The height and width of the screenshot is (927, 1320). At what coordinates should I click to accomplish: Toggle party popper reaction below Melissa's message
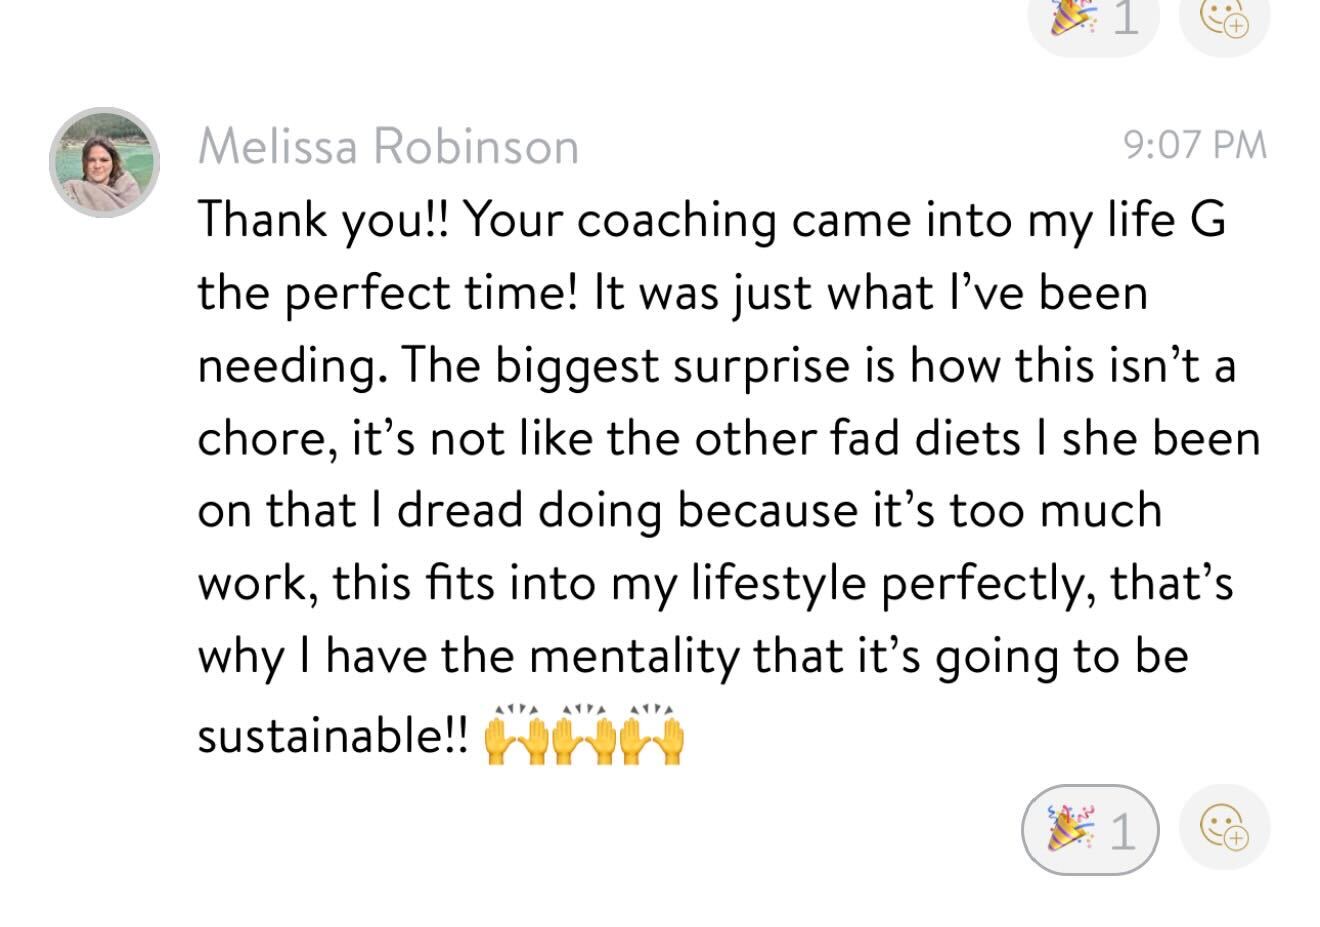pos(1089,830)
